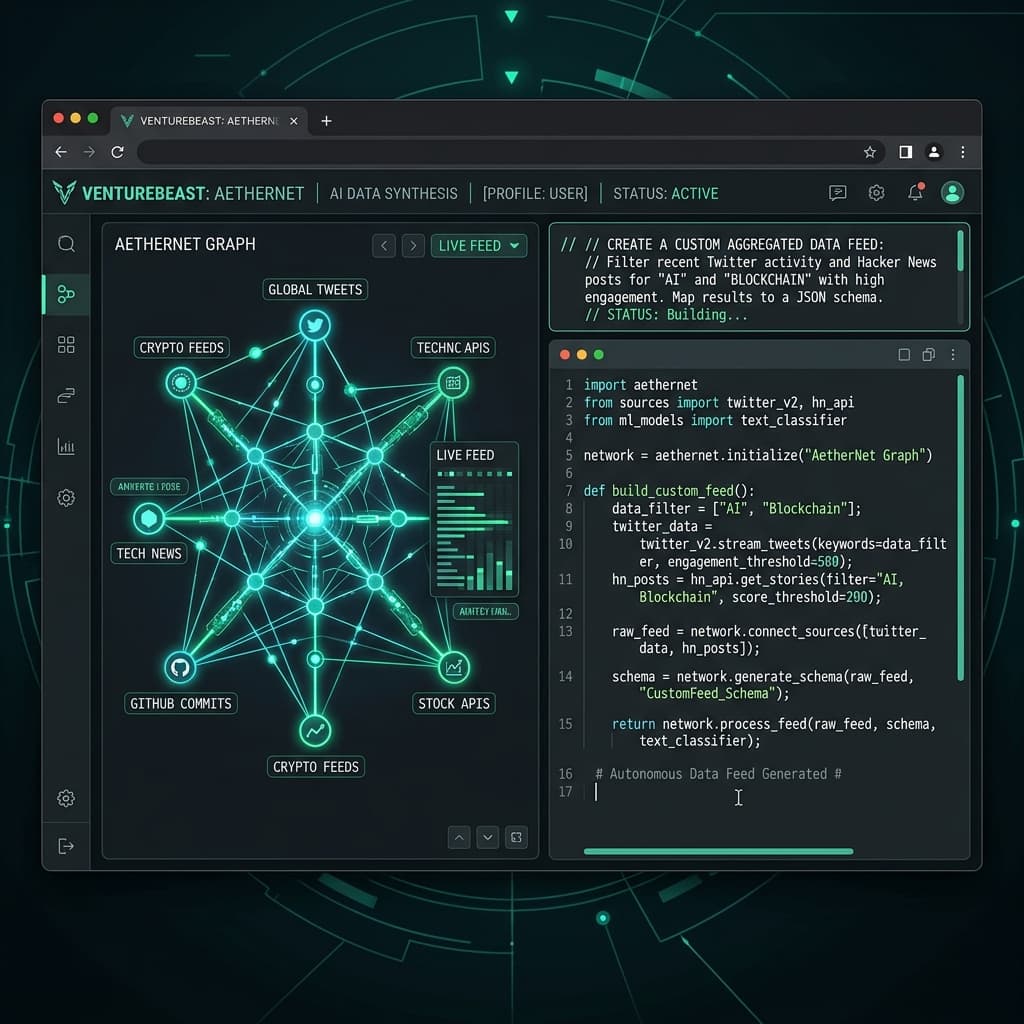The image size is (1024, 1024).
Task: Open header settings gear
Action: tap(876, 193)
